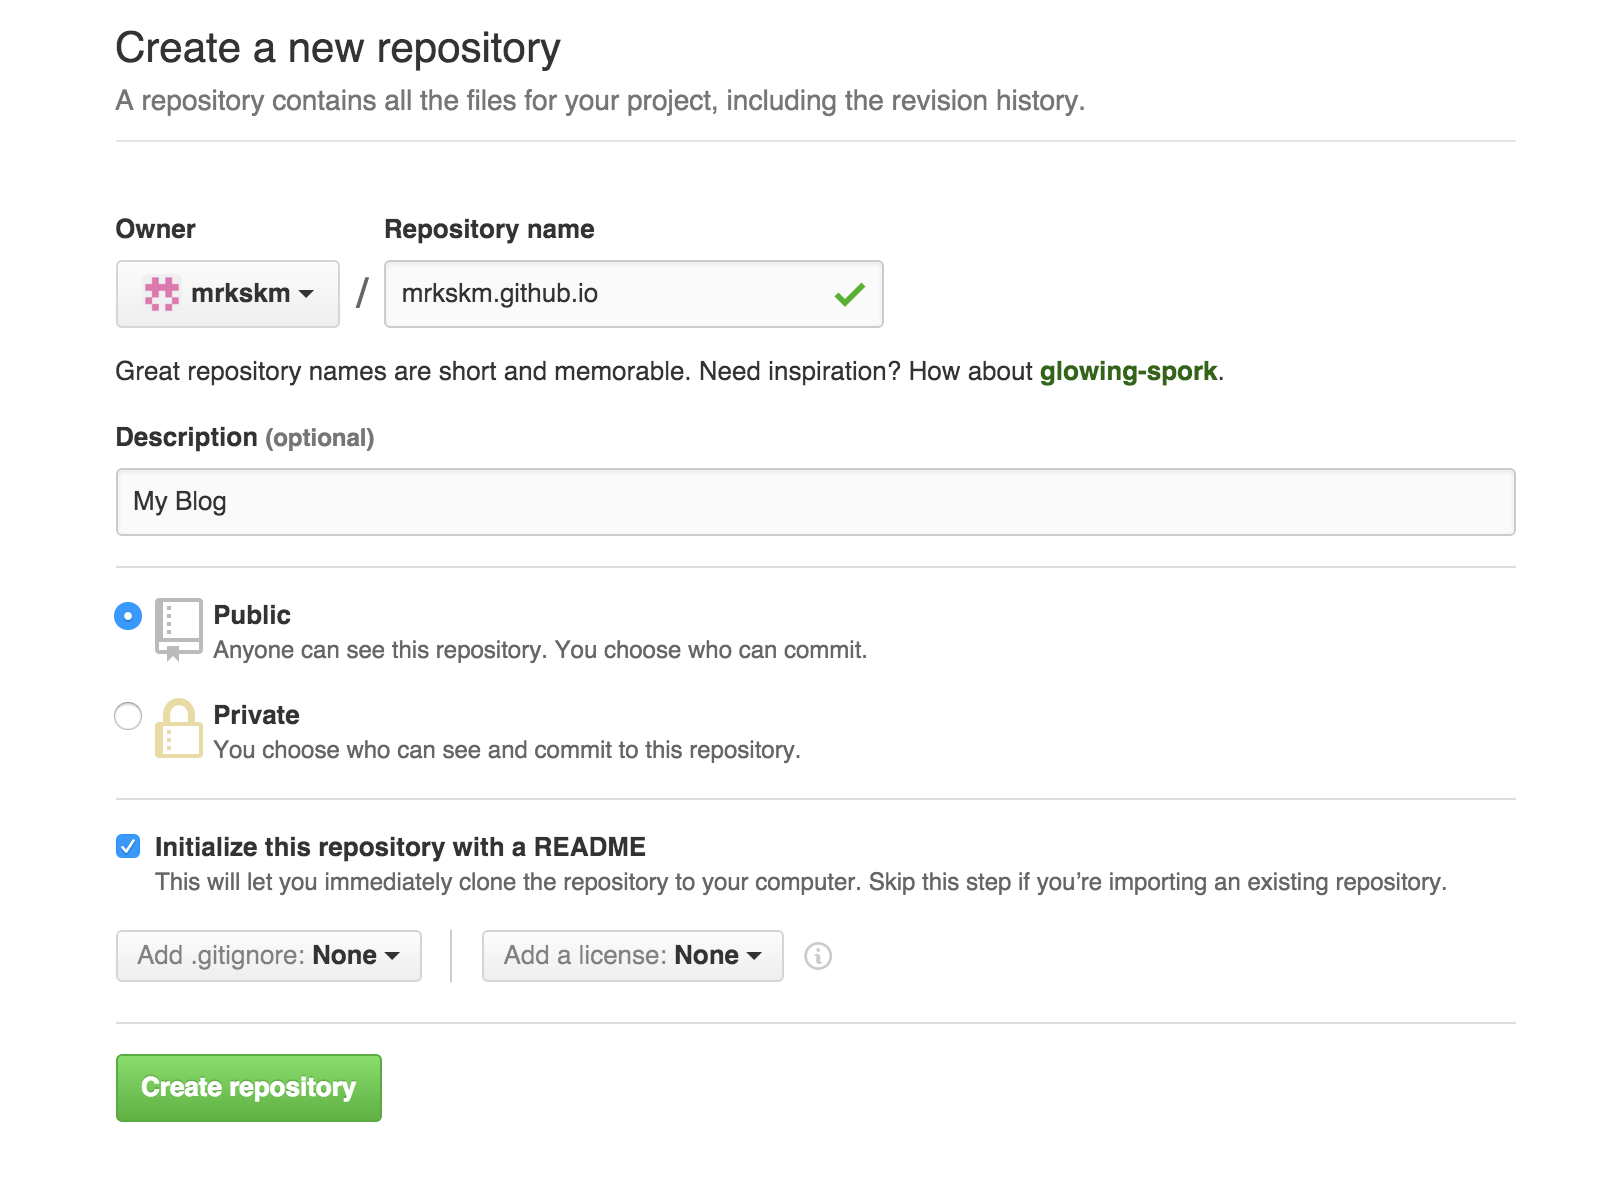Image resolution: width=1606 pixels, height=1188 pixels.
Task: Click the Create repository button
Action: 249,1088
